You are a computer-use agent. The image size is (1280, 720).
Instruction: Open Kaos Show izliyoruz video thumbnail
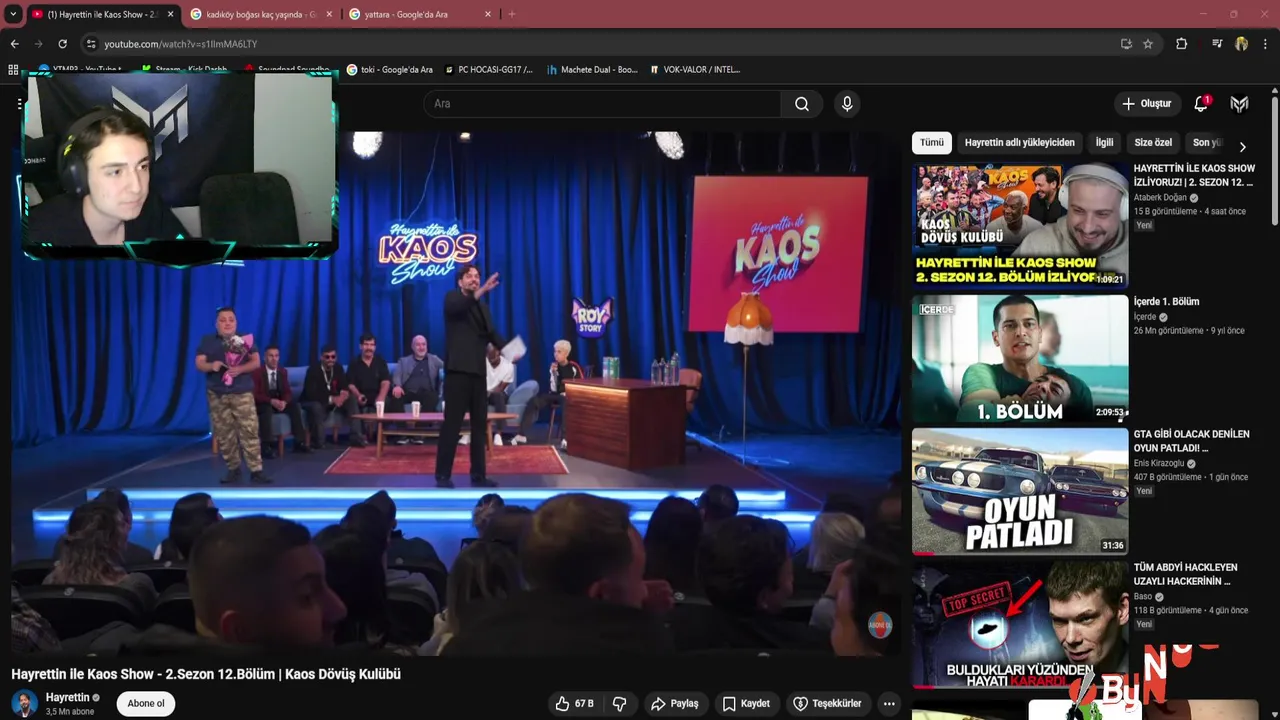(x=1020, y=225)
